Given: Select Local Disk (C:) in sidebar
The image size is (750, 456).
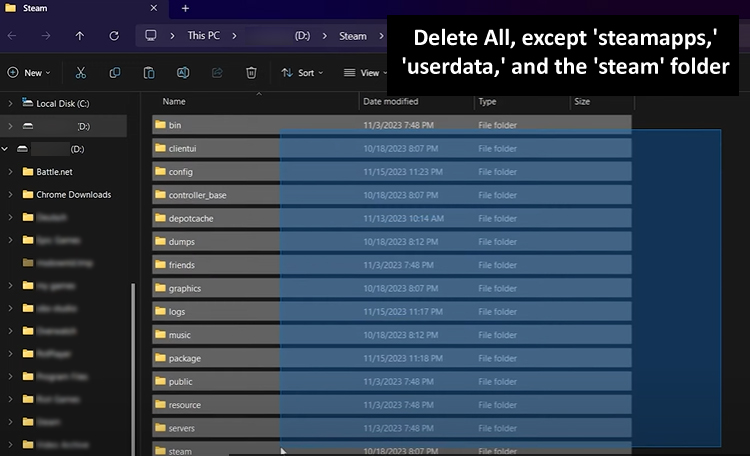Looking at the screenshot, I should pos(63,103).
